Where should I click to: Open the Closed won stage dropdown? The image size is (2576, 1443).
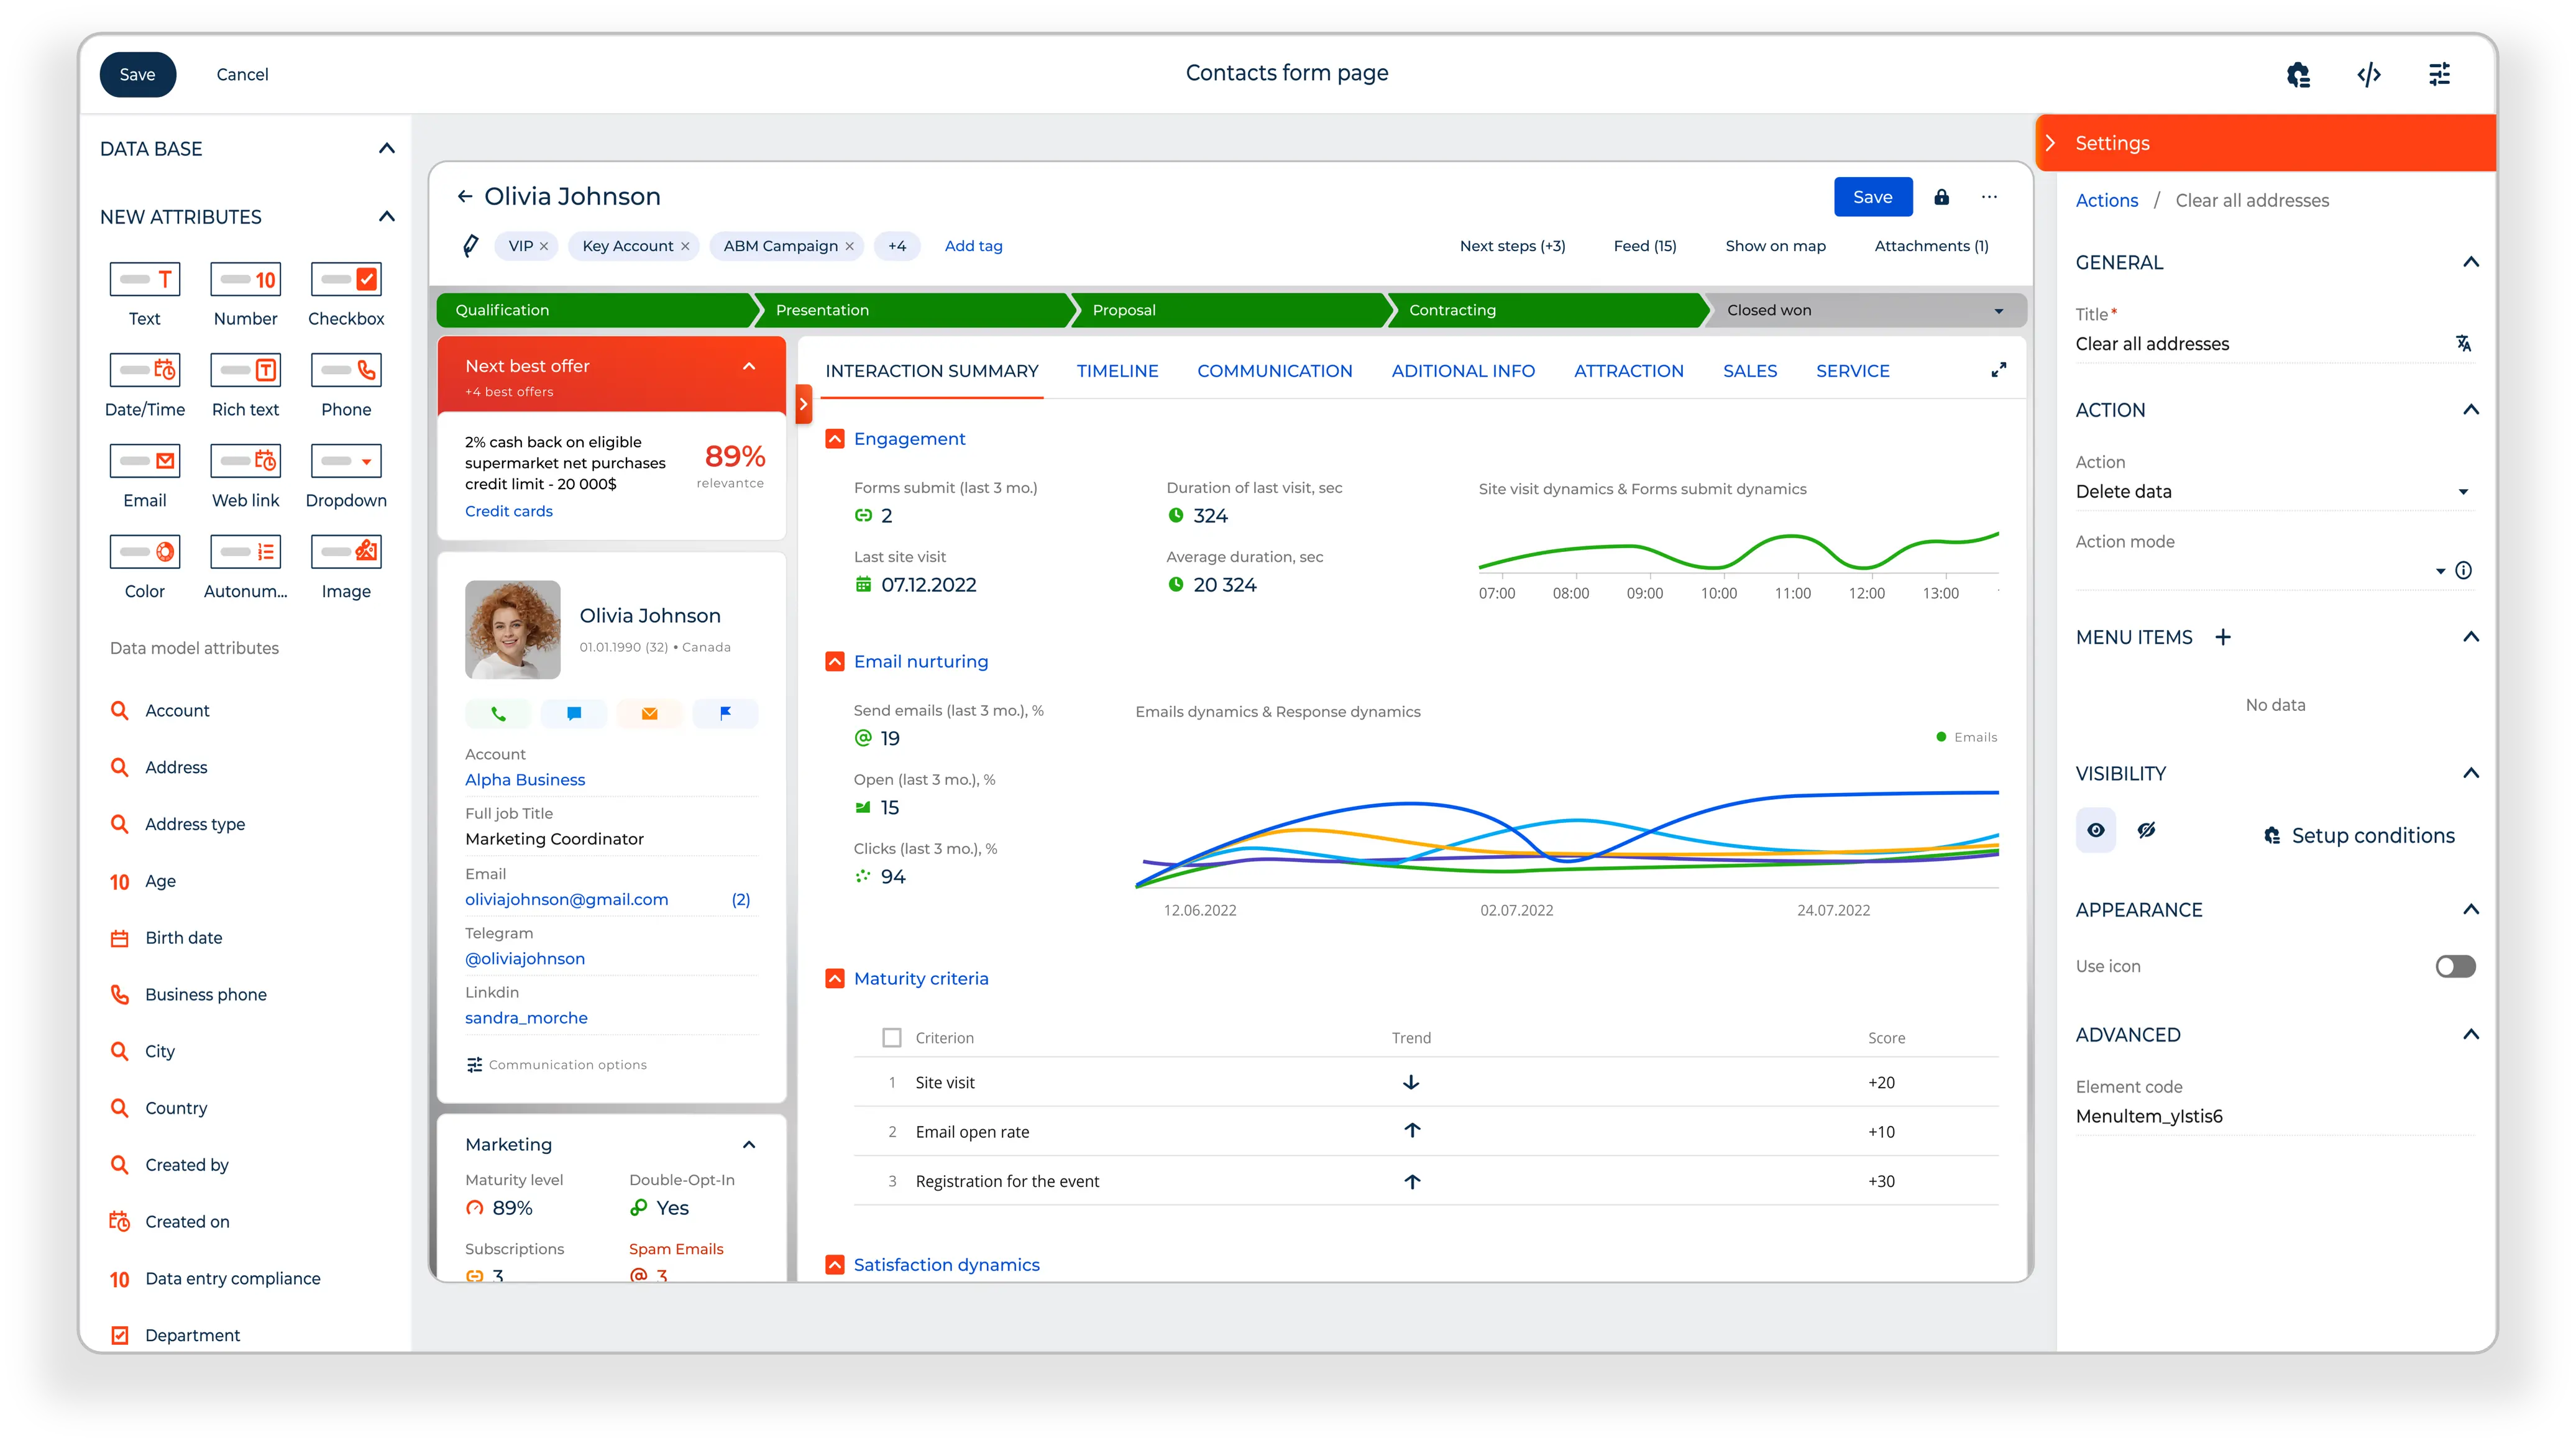[x=1999, y=310]
